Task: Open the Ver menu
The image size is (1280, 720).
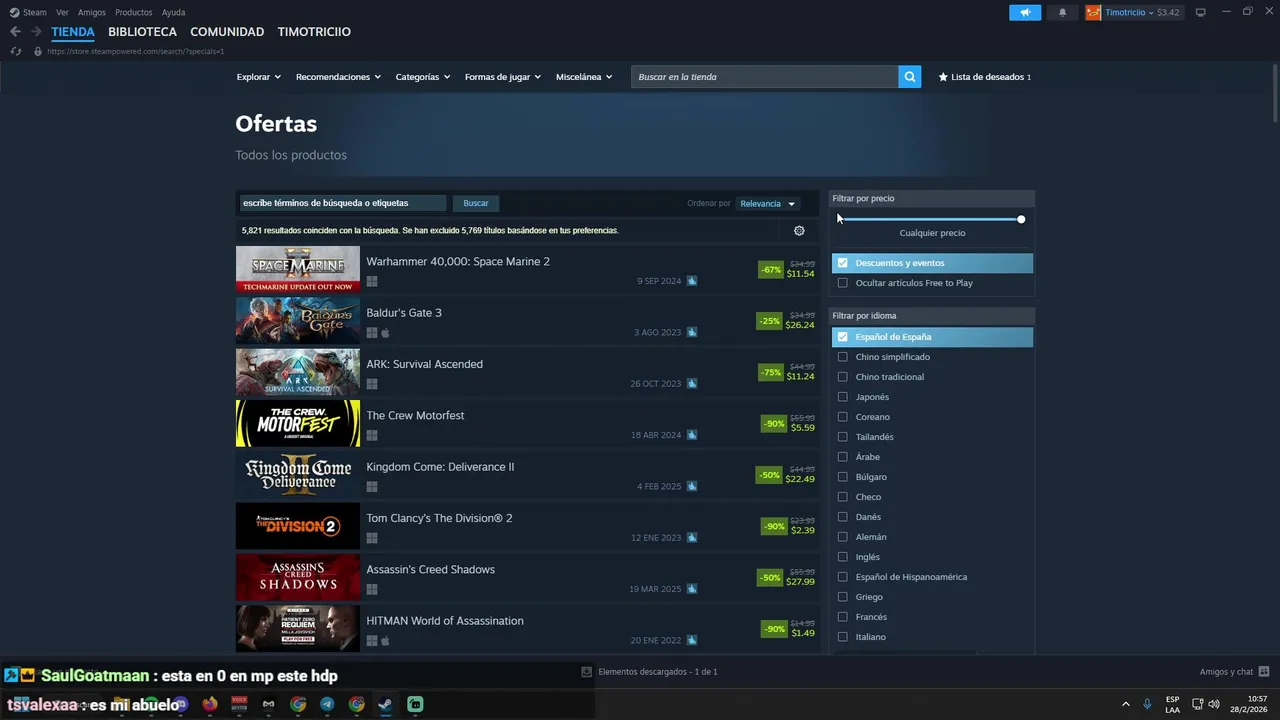Action: click(x=62, y=12)
